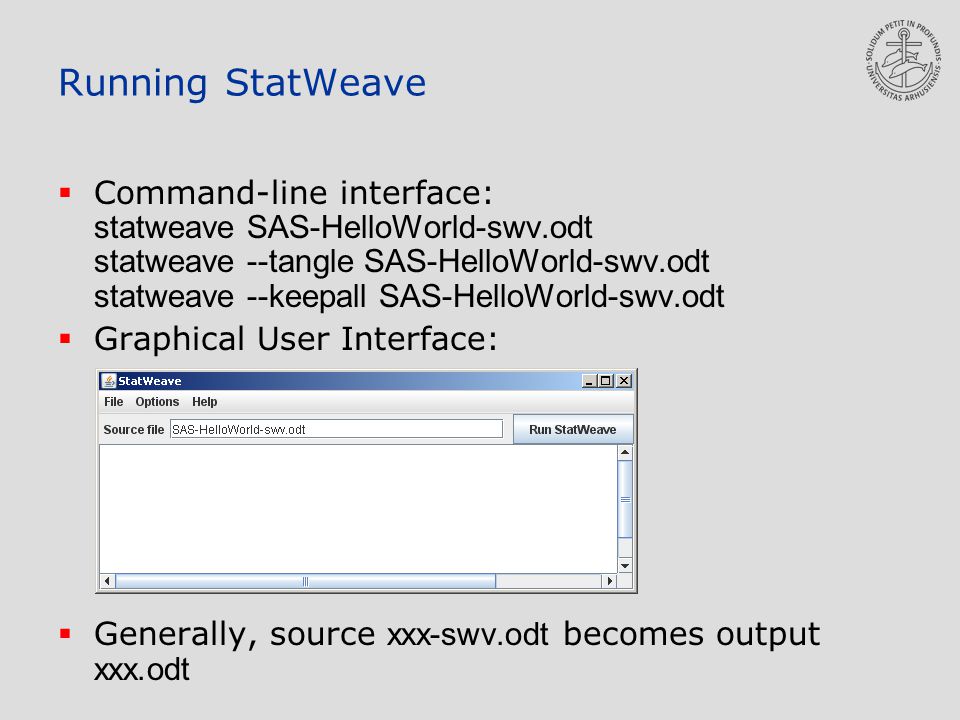Screen dimensions: 960x720
Task: Open the Help menu
Action: pyautogui.click(x=204, y=402)
